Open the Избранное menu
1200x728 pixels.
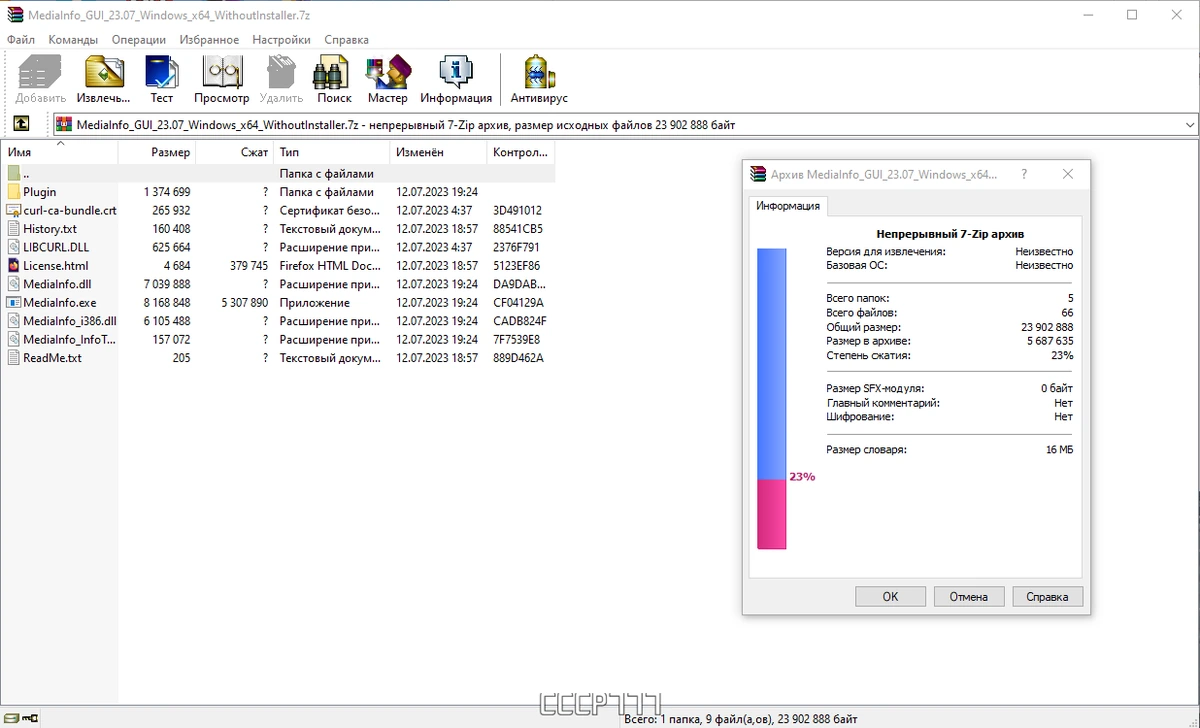209,40
